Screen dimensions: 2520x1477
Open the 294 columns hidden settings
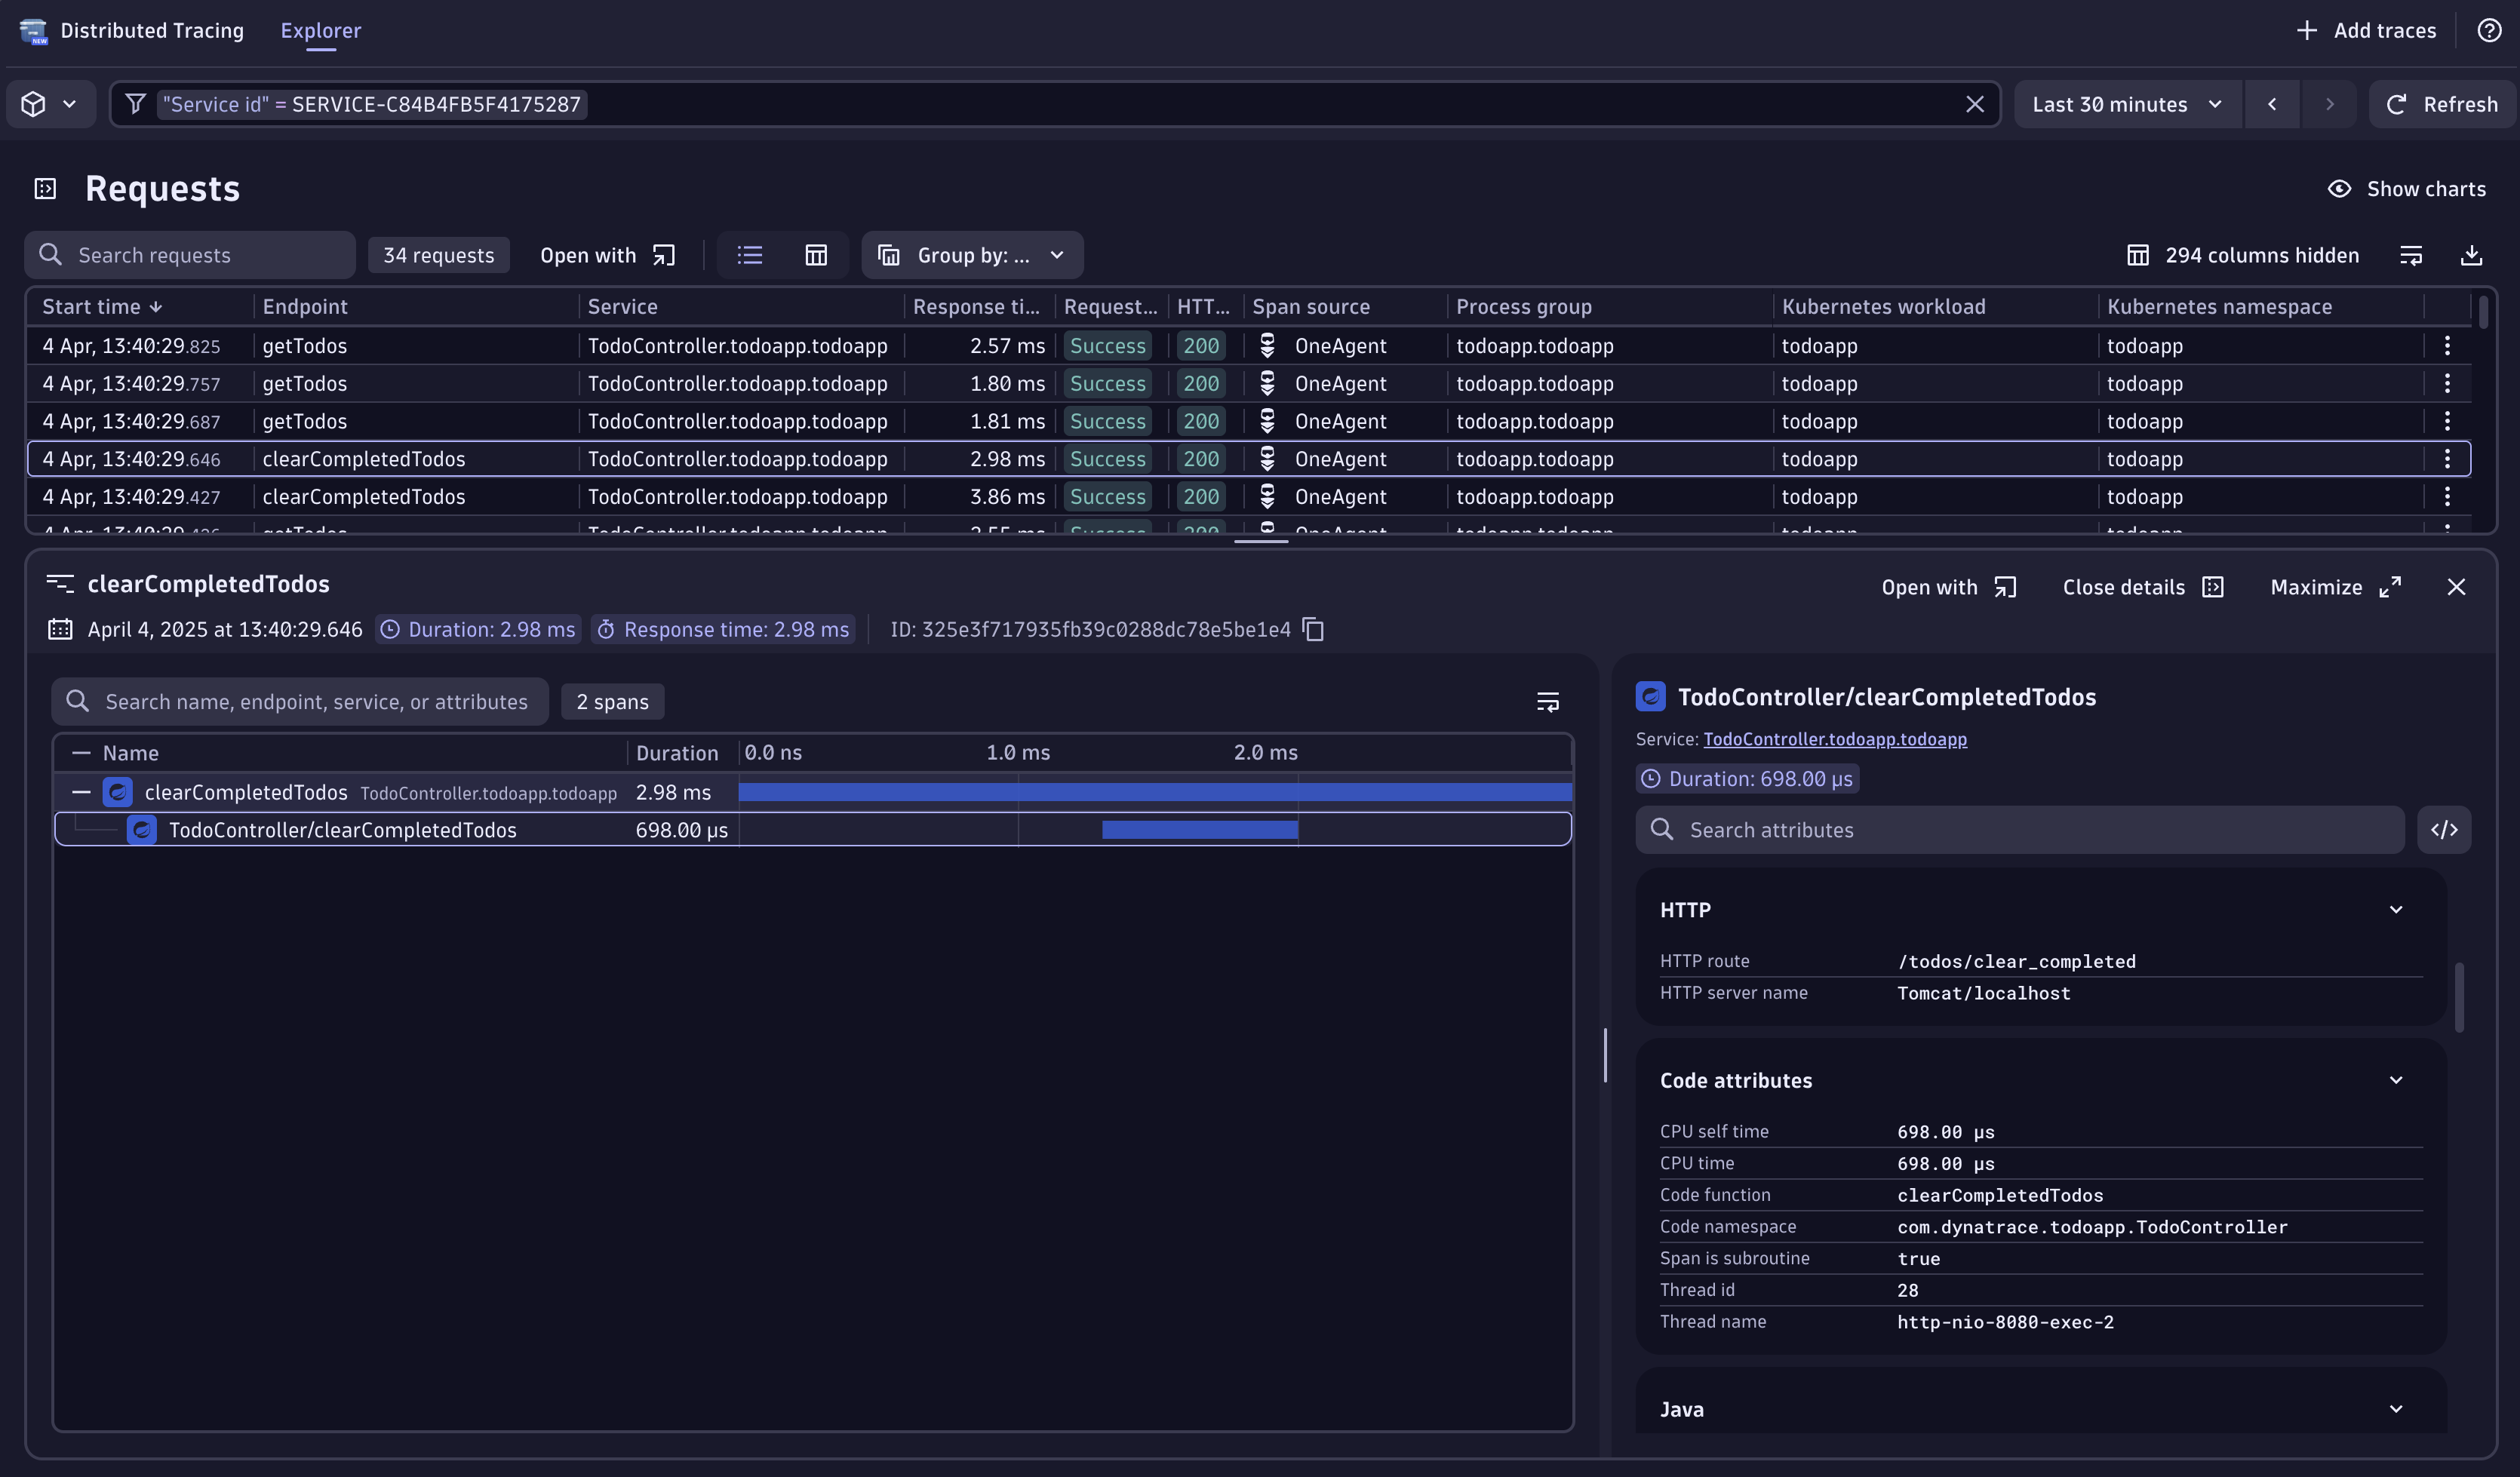pos(2242,255)
